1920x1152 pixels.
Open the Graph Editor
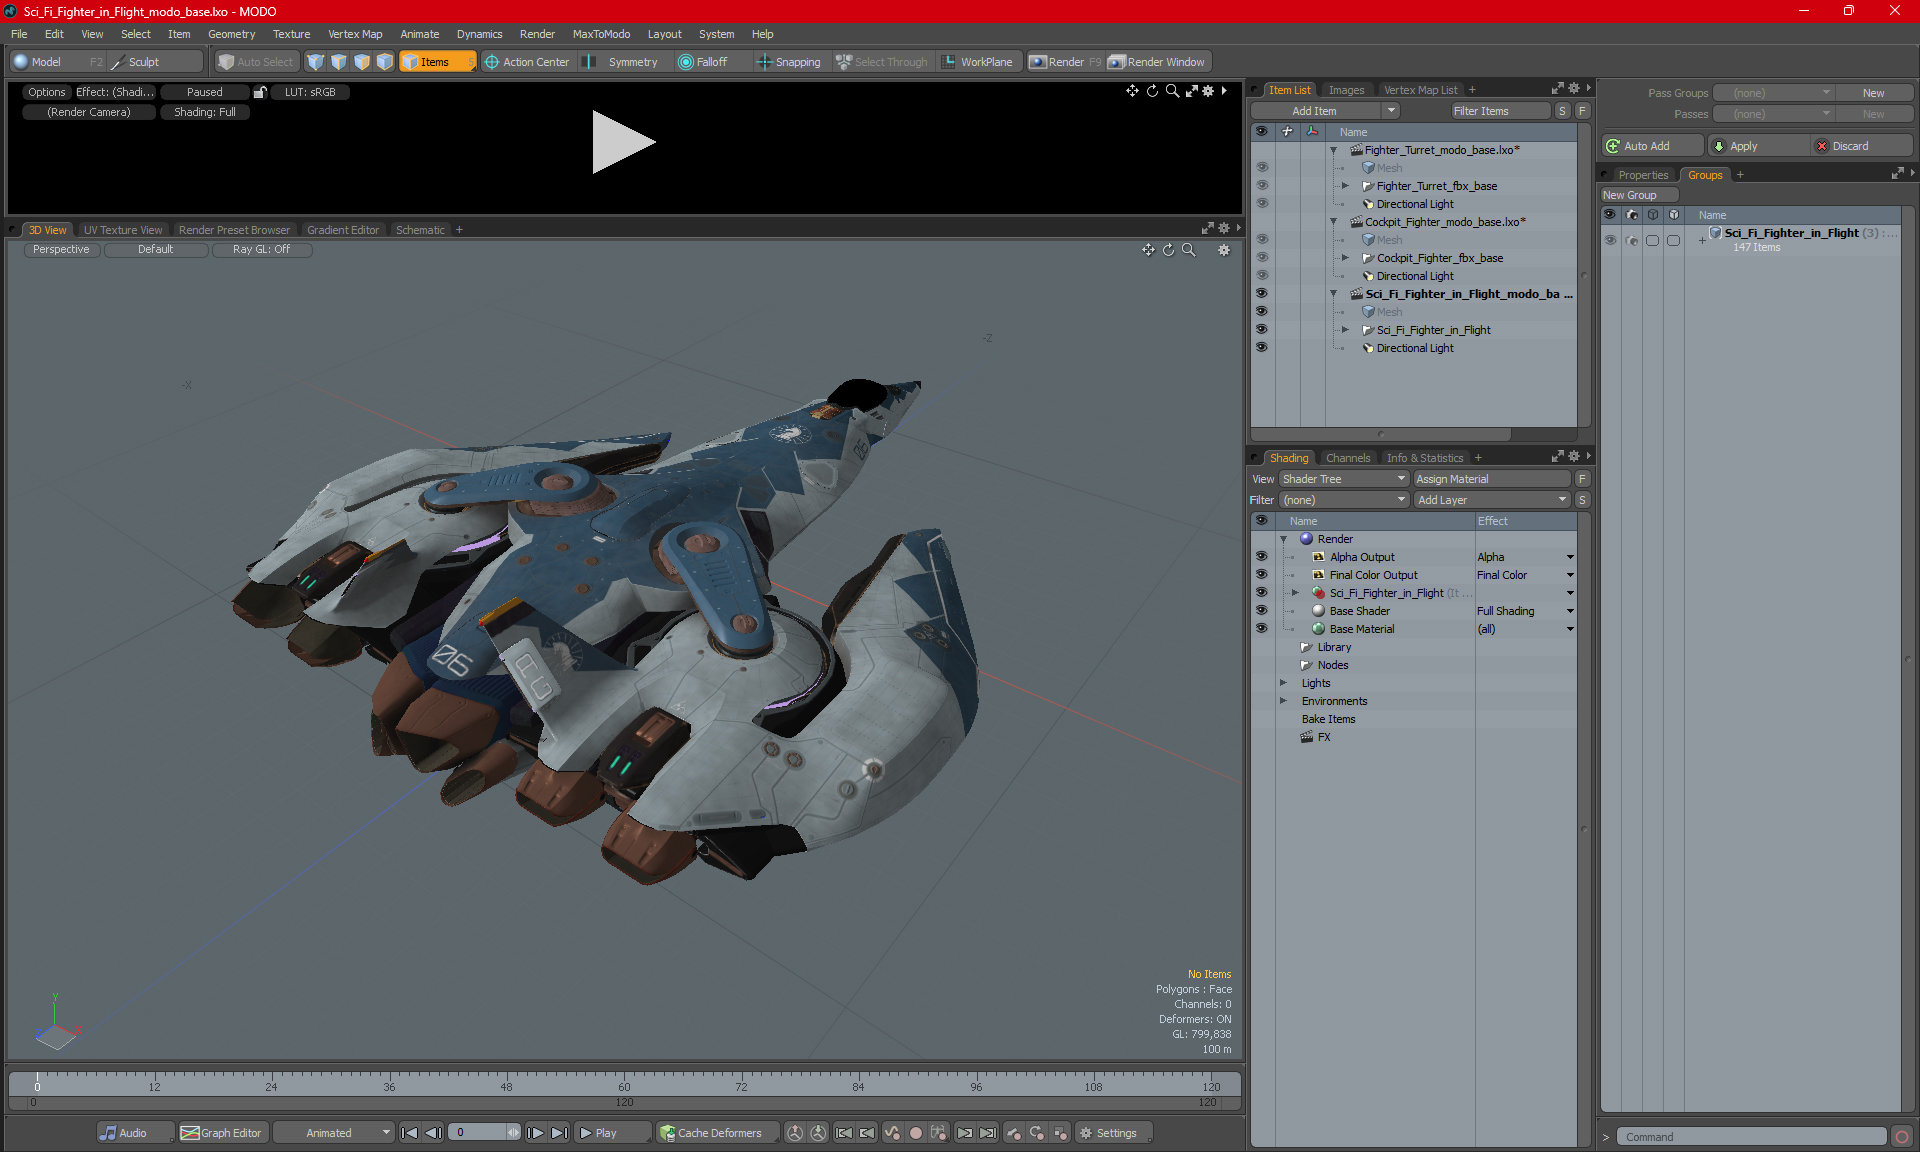pyautogui.click(x=221, y=1133)
